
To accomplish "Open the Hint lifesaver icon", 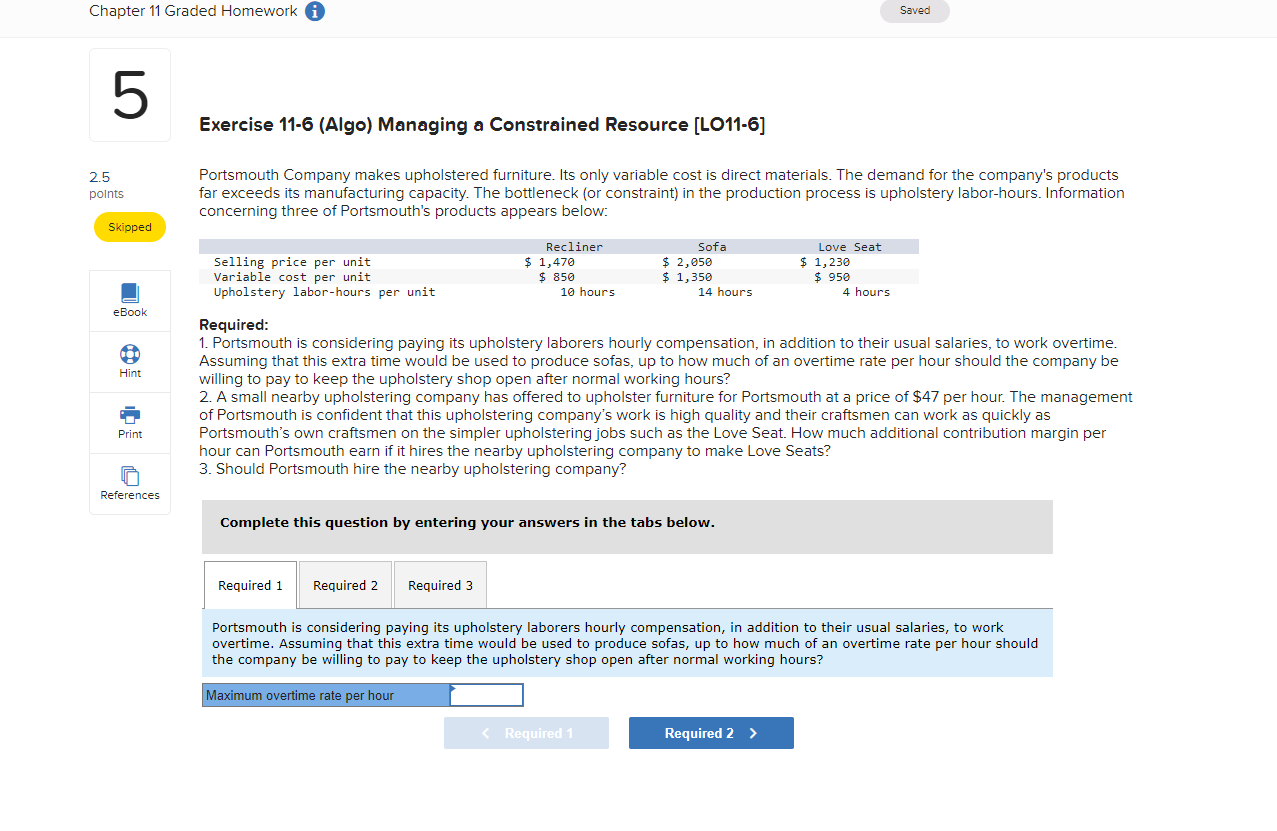I will click(130, 354).
